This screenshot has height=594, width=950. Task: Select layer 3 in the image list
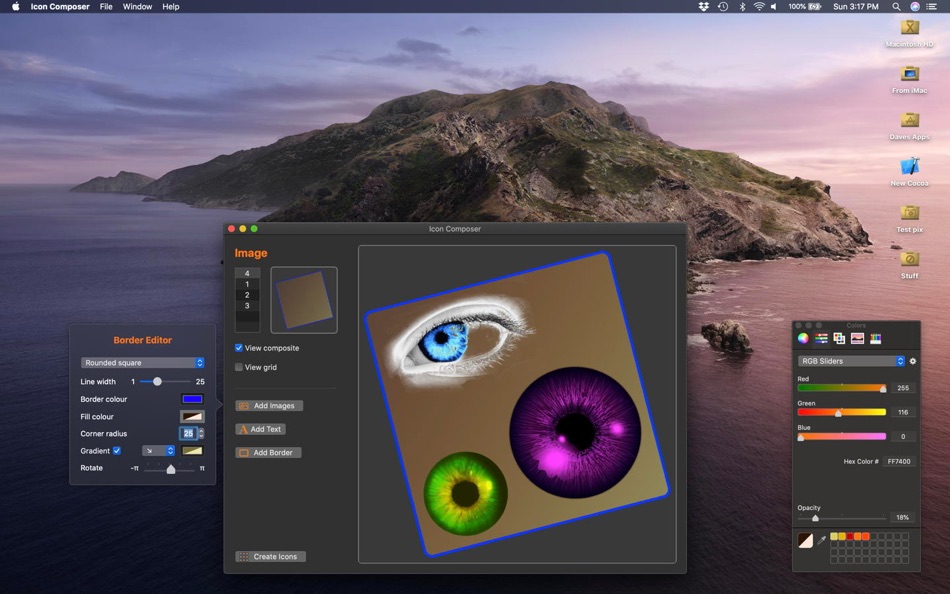coord(247,306)
